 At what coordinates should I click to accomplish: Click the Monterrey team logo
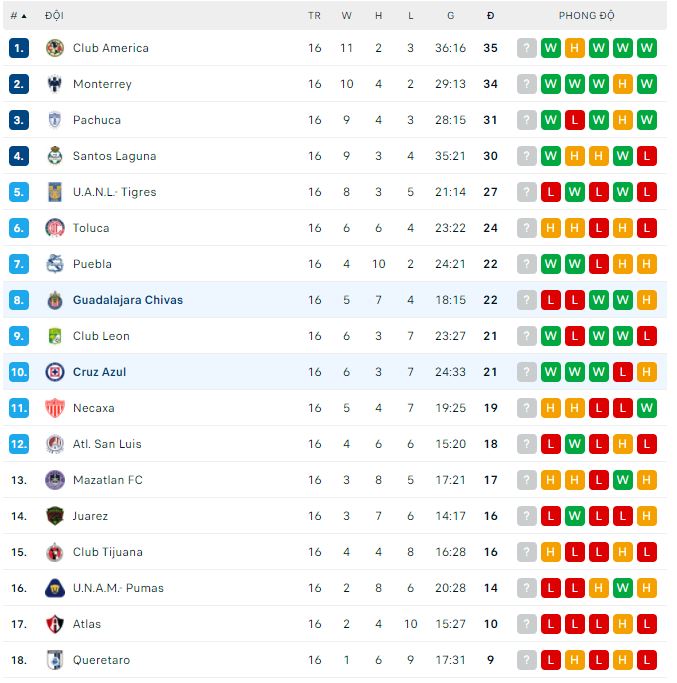coord(55,84)
